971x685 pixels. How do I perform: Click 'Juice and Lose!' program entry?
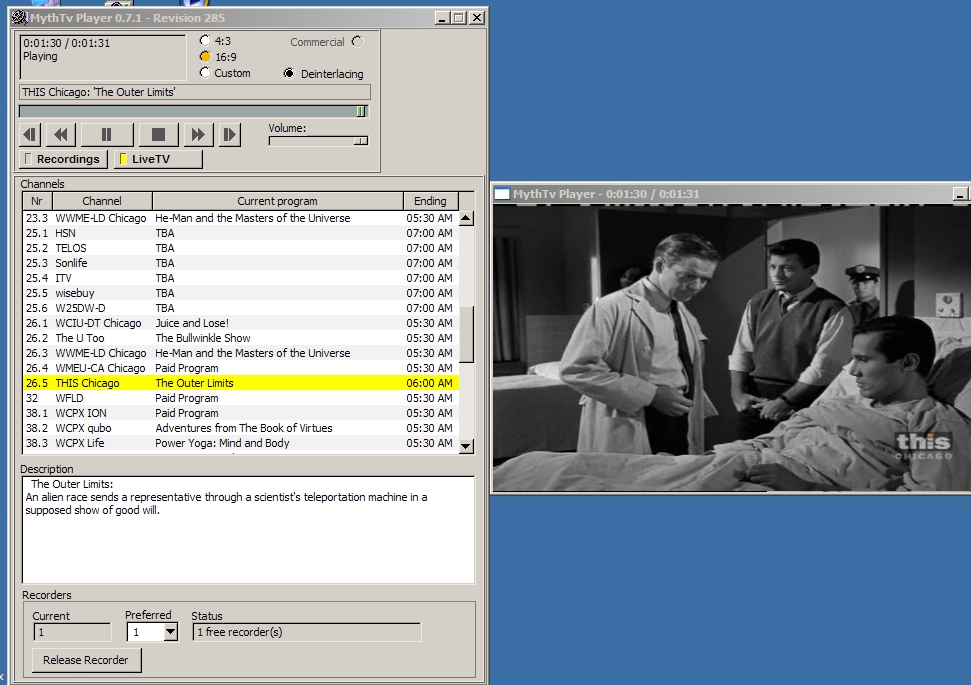point(192,323)
